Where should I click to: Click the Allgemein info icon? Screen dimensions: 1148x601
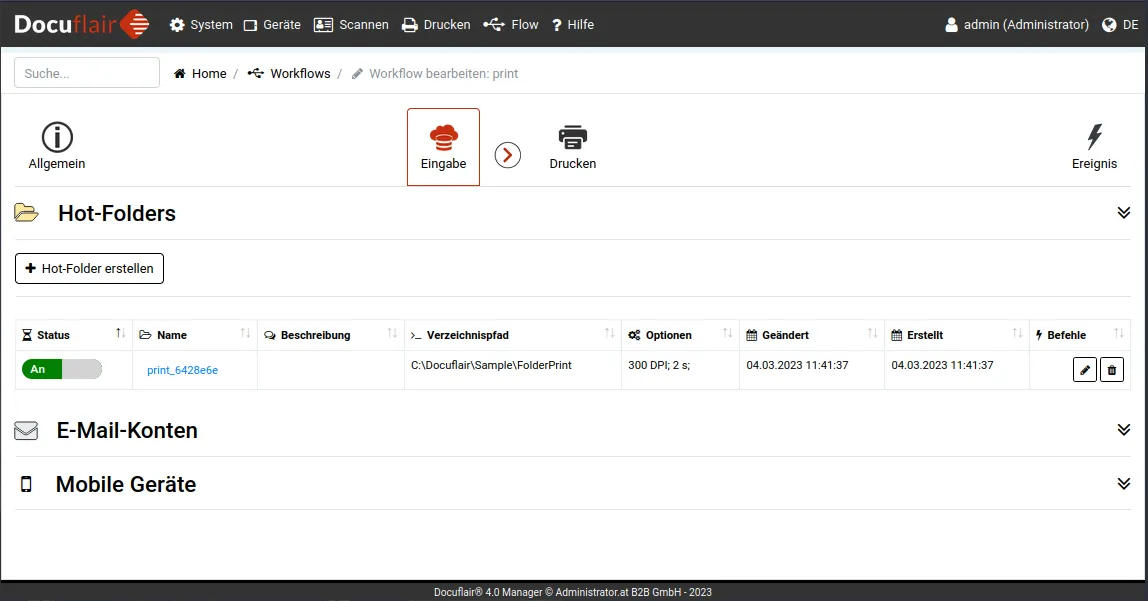[x=57, y=138]
